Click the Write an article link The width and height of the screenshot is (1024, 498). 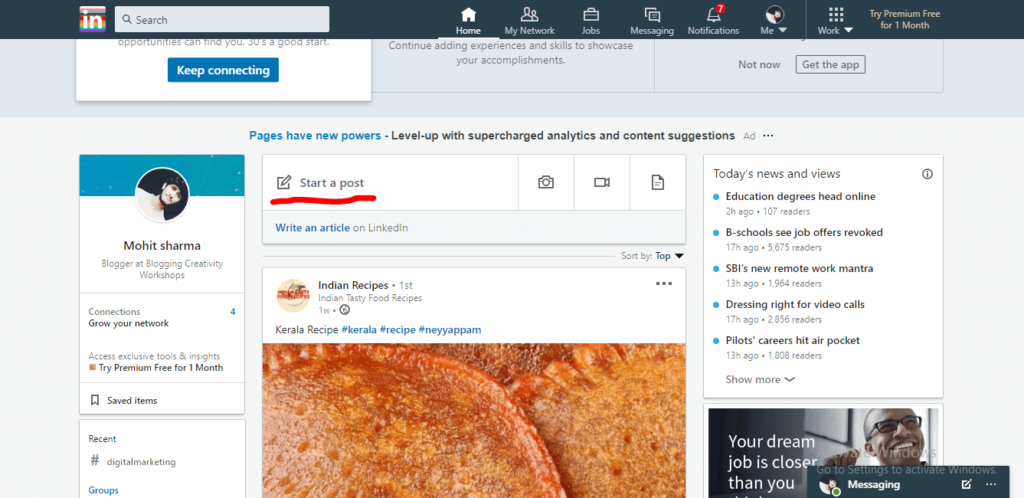(313, 228)
